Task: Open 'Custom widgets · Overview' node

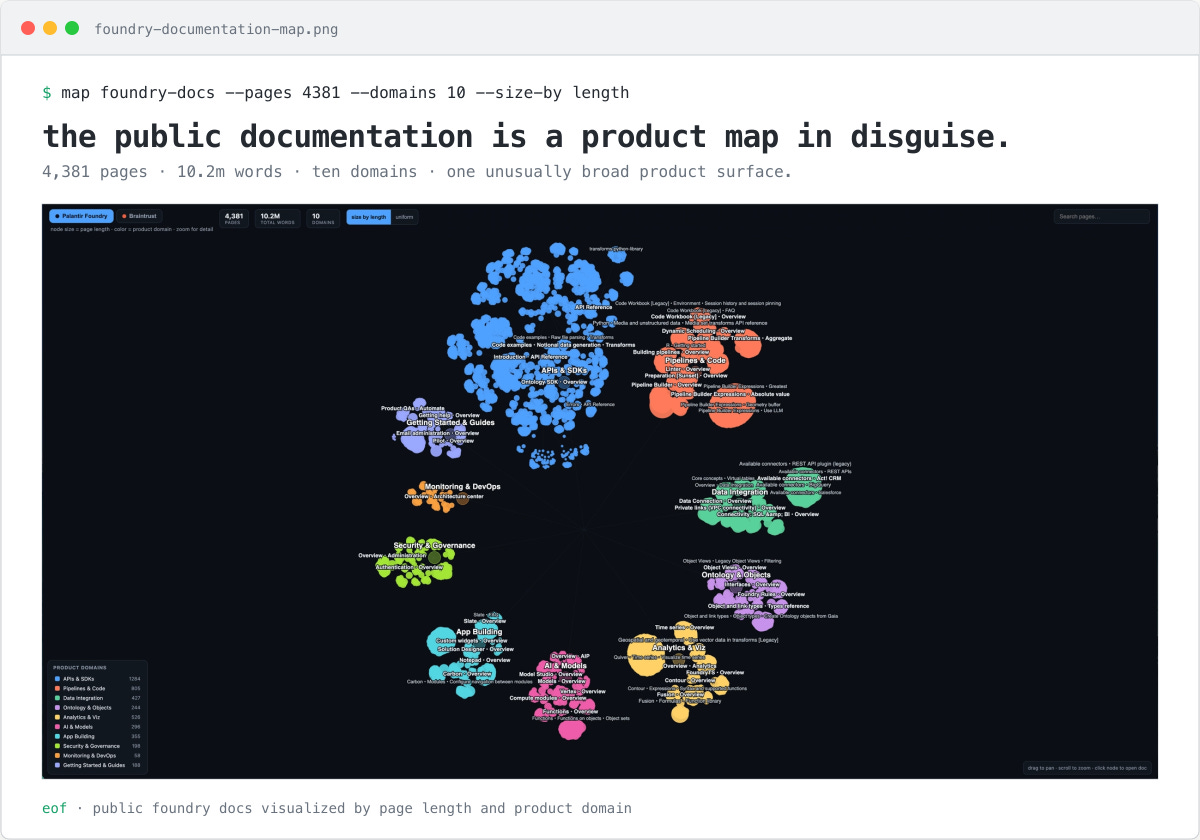Action: (x=472, y=641)
